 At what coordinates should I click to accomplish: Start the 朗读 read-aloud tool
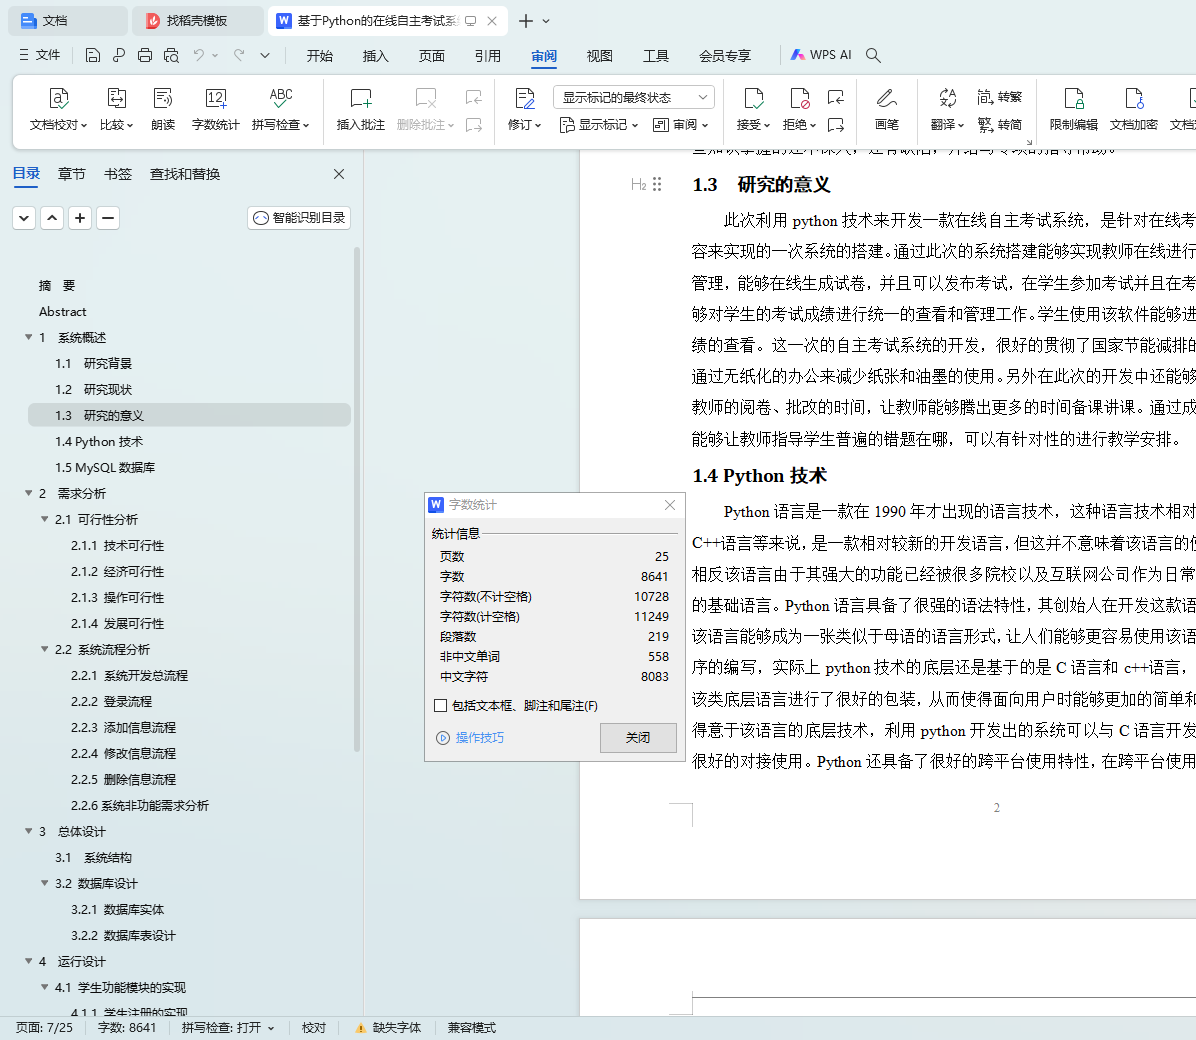point(163,109)
